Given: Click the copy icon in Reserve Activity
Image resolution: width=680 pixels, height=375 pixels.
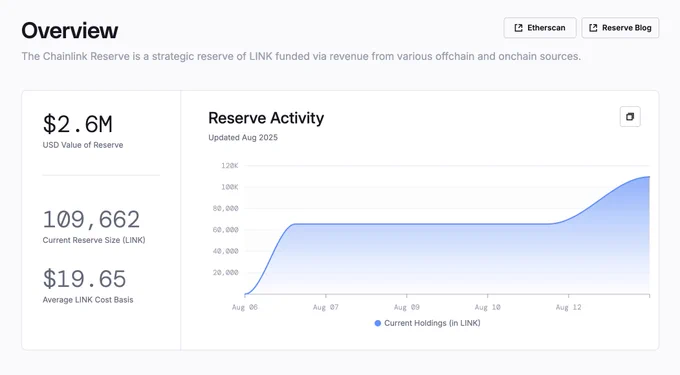Looking at the screenshot, I should pos(630,117).
